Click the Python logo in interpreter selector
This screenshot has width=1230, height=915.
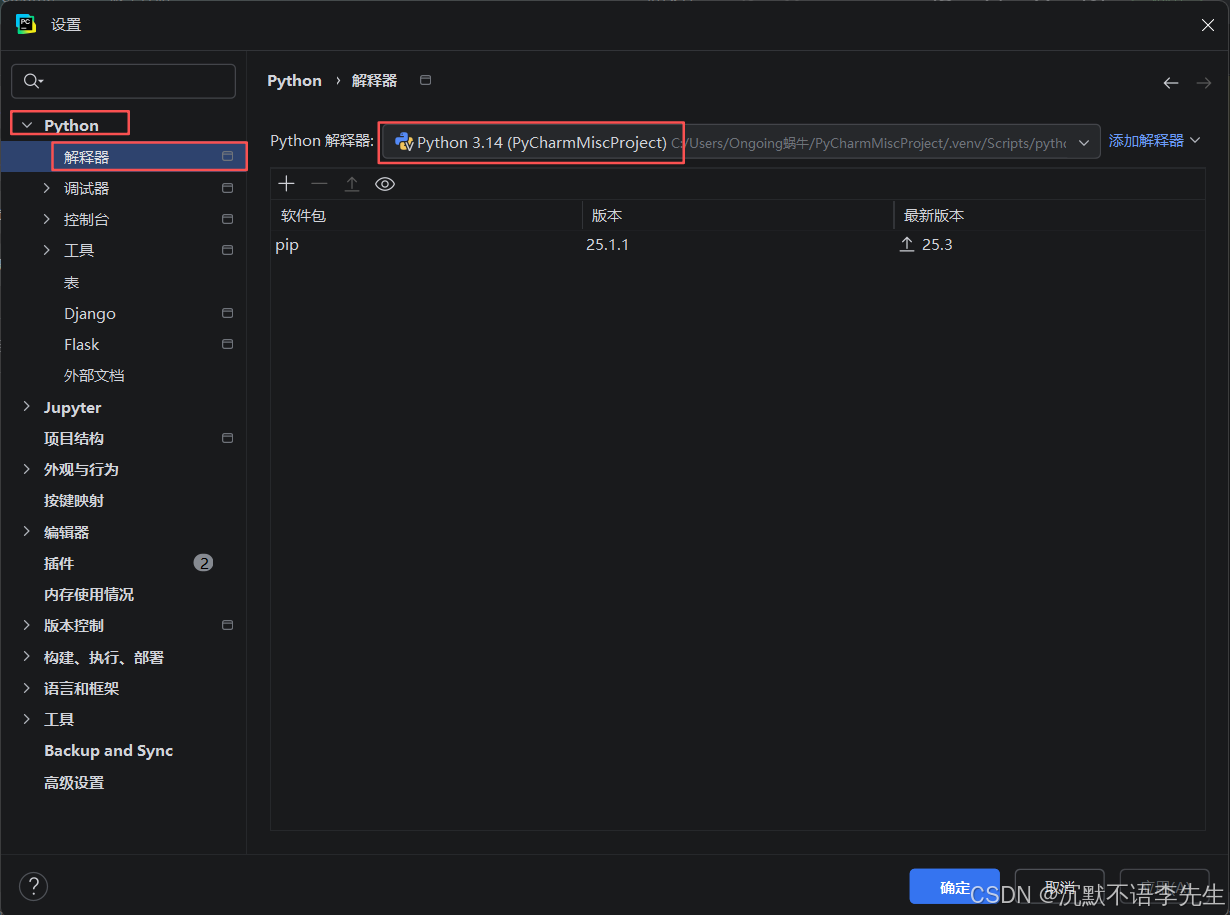click(404, 142)
